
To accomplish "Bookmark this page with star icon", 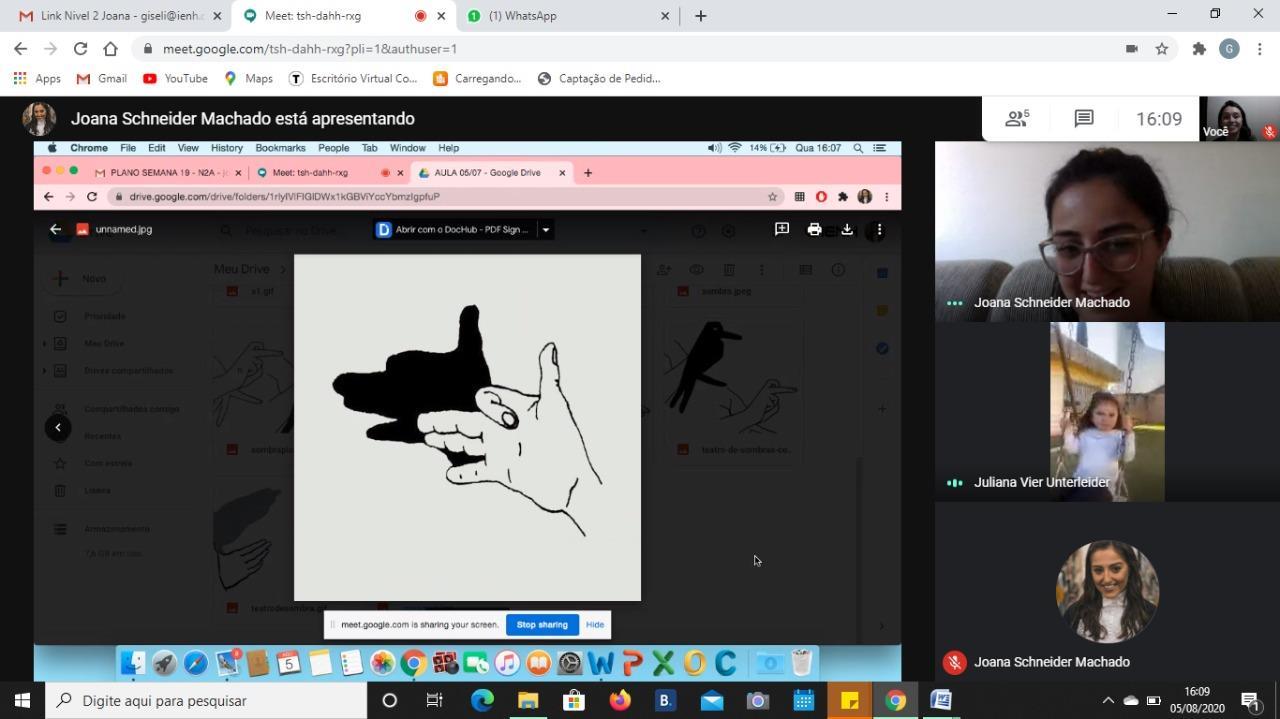I will tap(1162, 48).
